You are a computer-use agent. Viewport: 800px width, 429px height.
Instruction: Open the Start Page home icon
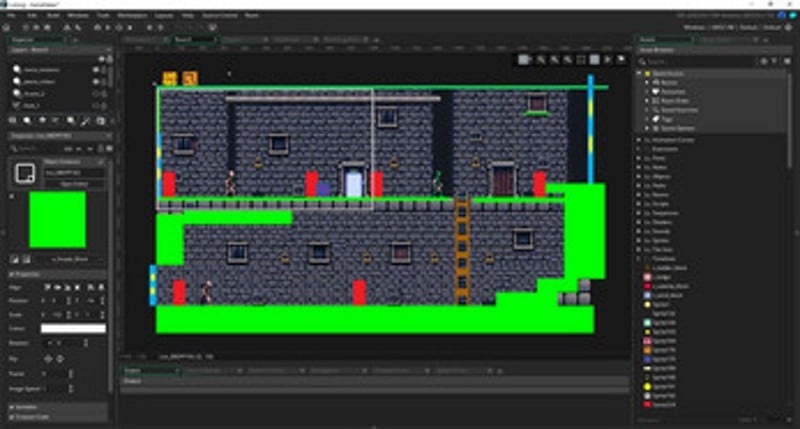[x=7, y=28]
